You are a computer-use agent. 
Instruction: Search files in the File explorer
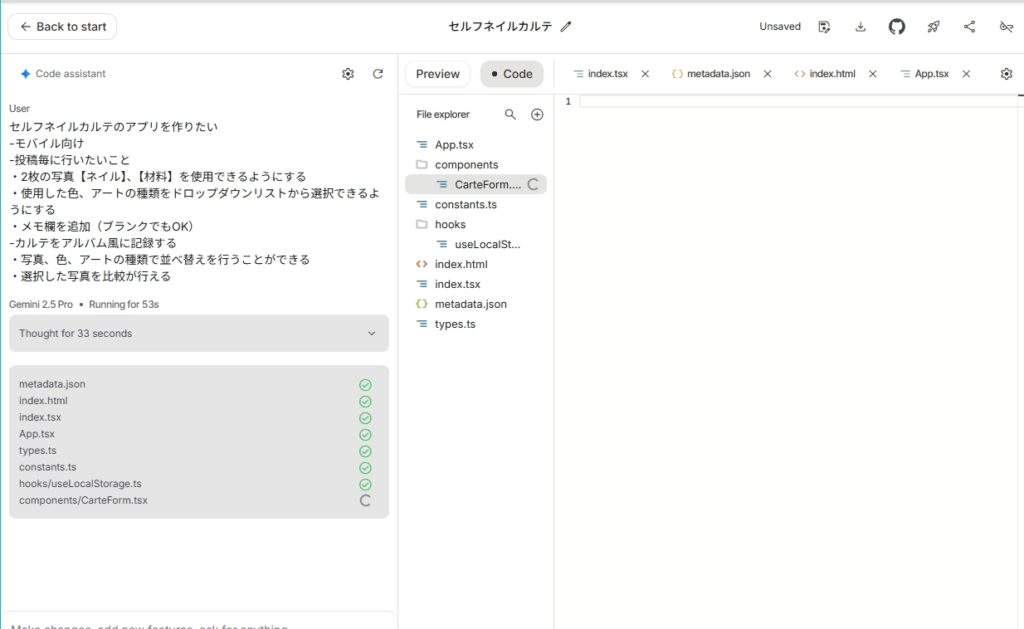point(510,115)
